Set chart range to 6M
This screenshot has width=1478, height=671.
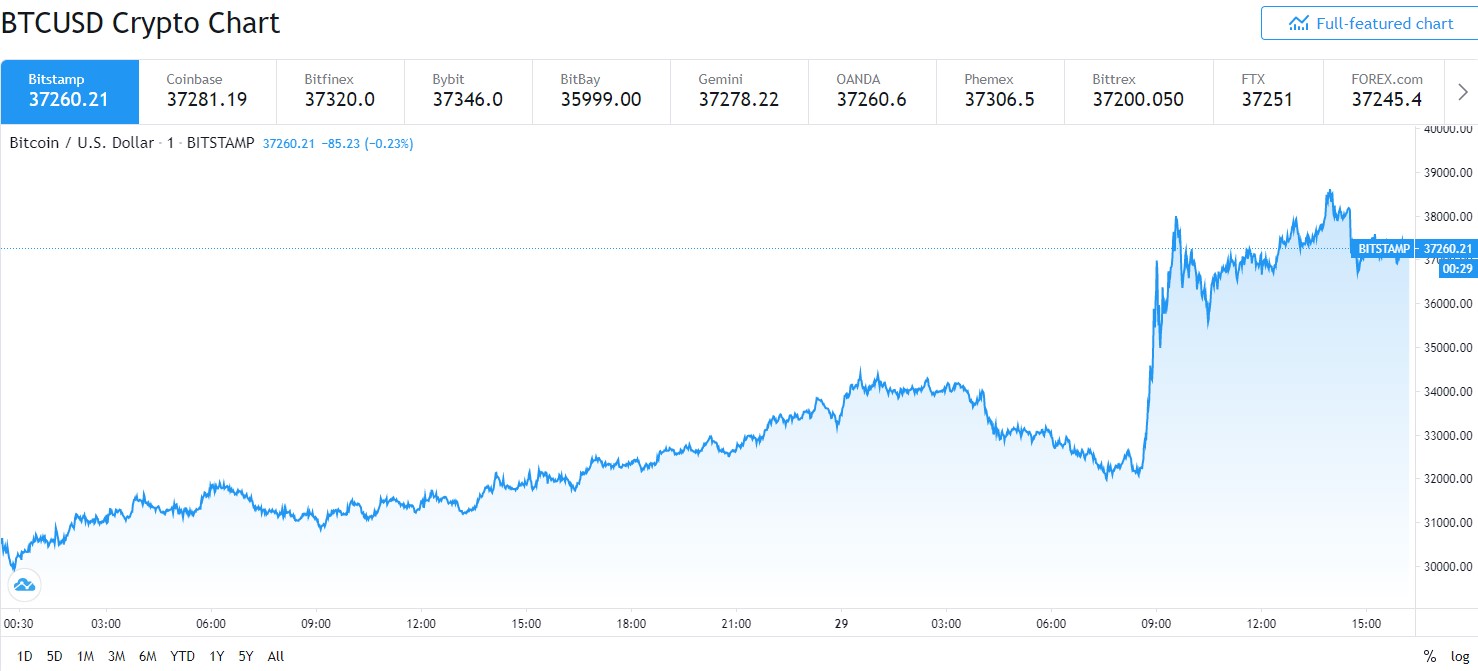click(x=148, y=656)
